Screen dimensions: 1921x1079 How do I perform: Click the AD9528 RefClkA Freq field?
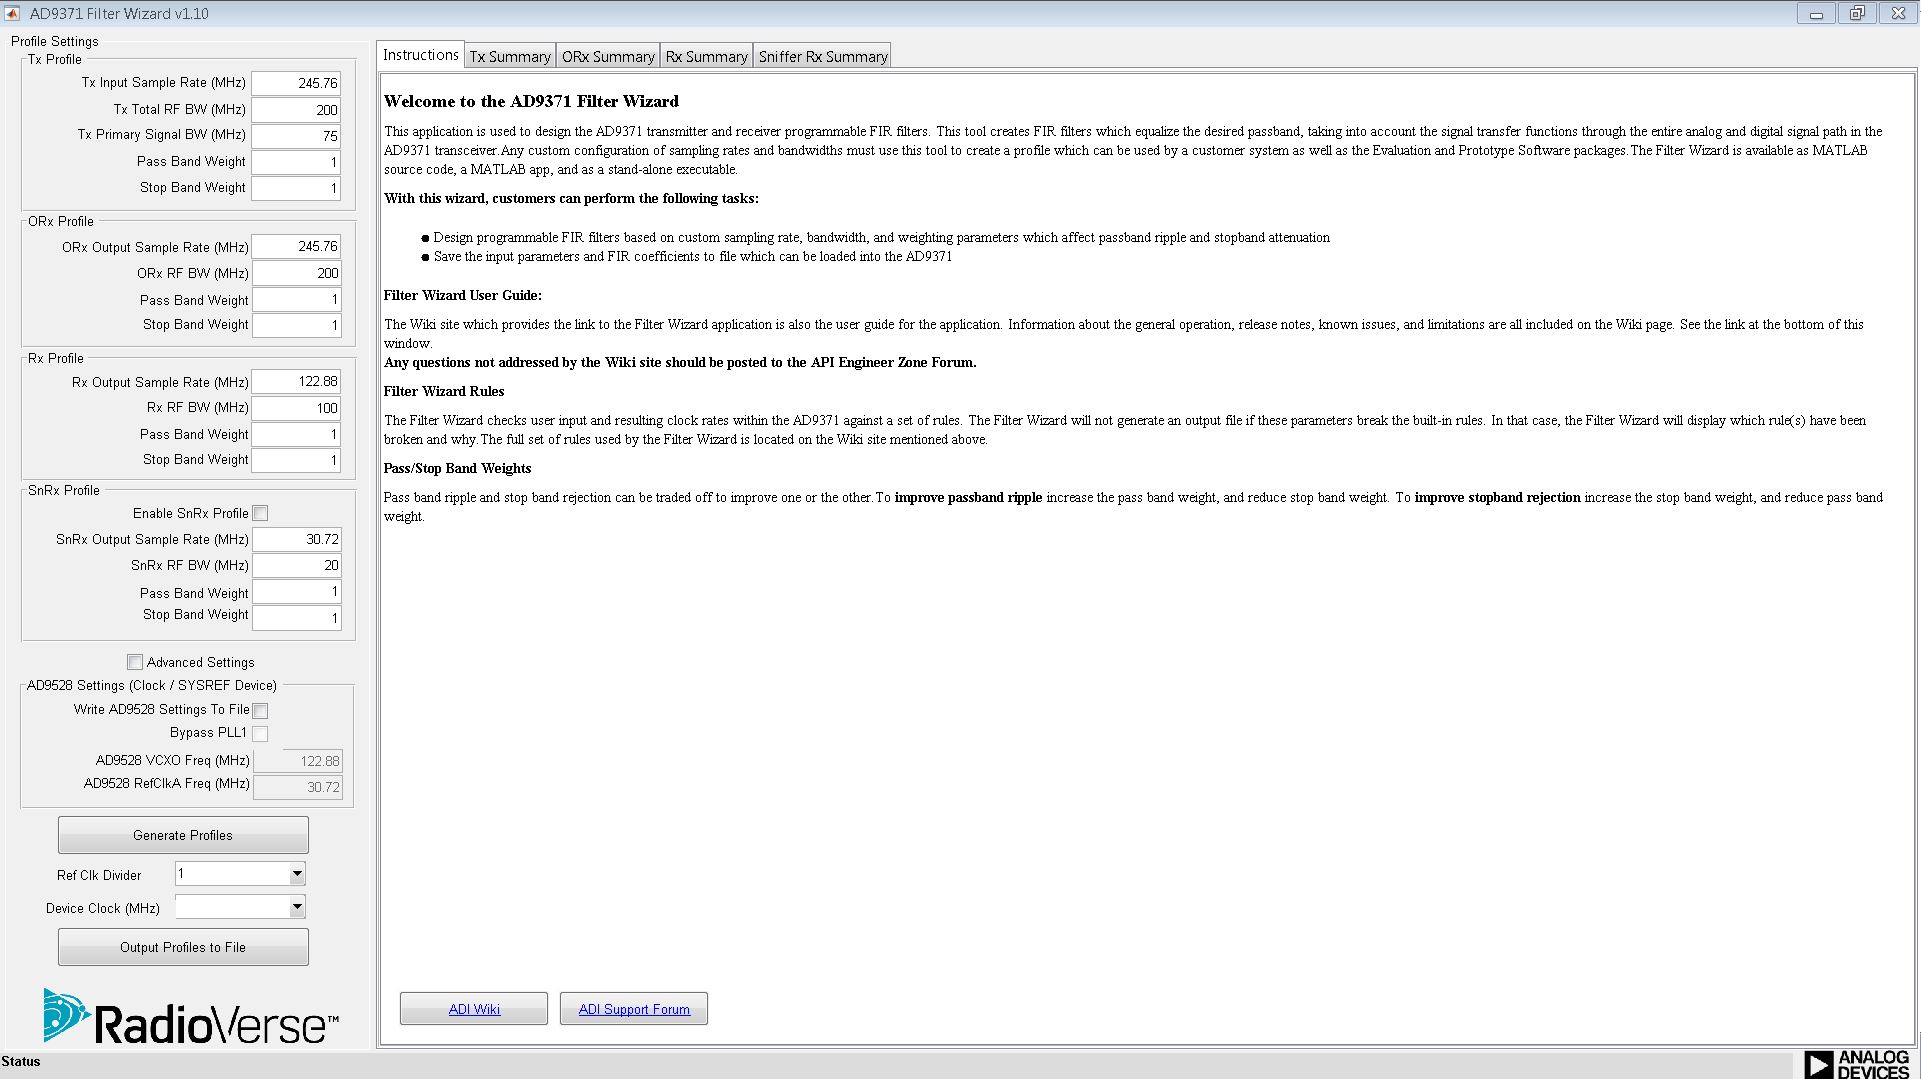pos(298,787)
